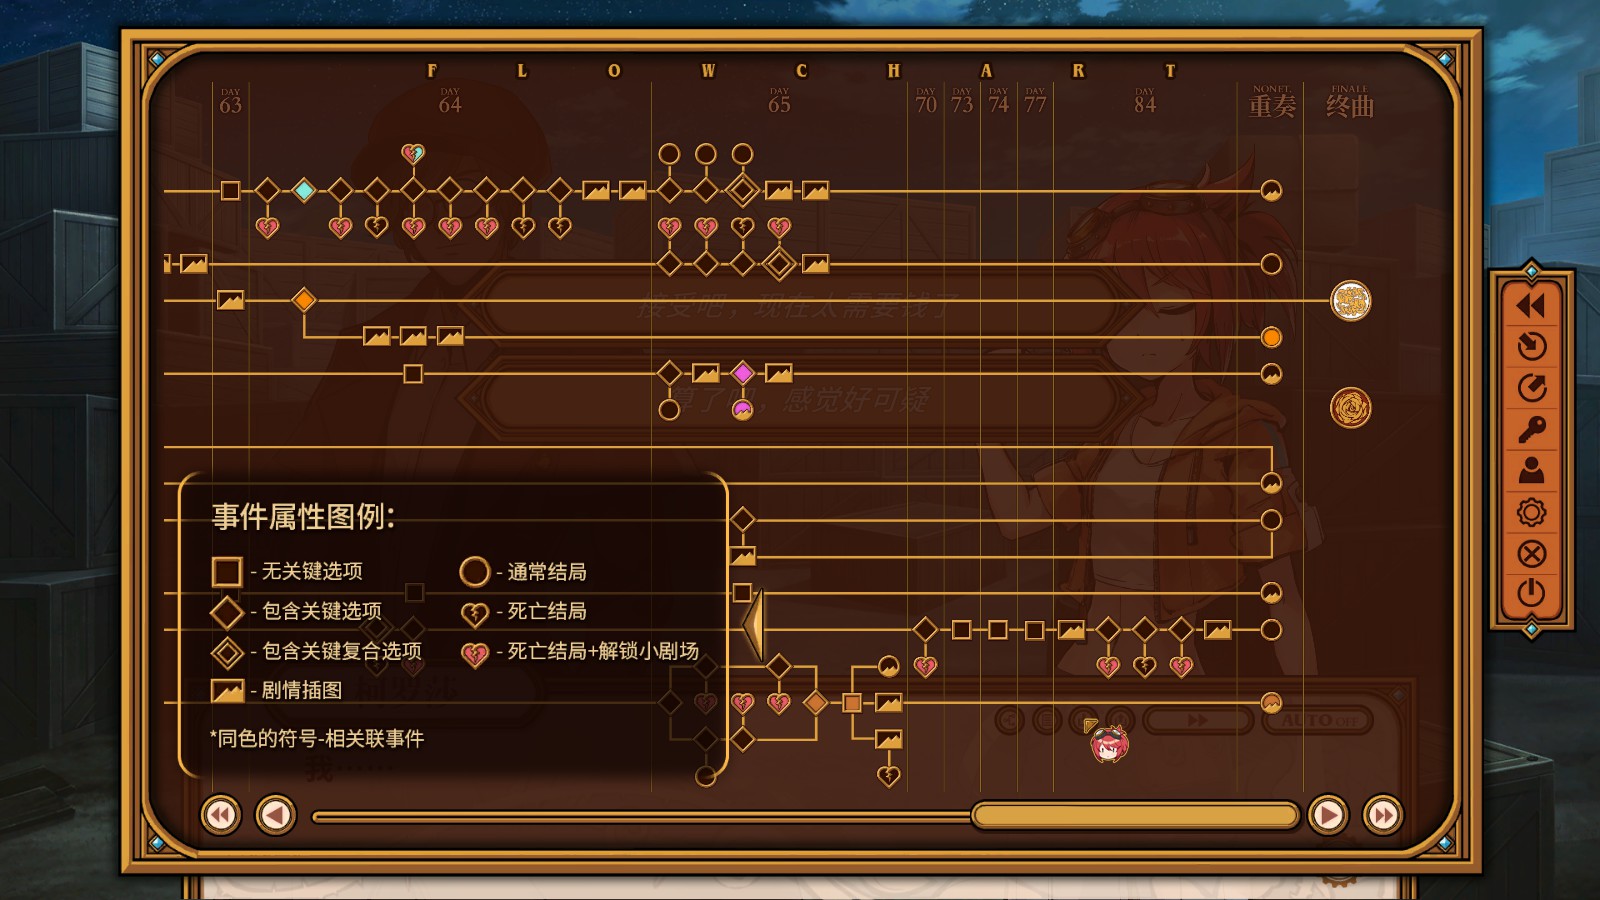Select the cyan diamond node on Day 63
1600x900 pixels.
point(304,190)
